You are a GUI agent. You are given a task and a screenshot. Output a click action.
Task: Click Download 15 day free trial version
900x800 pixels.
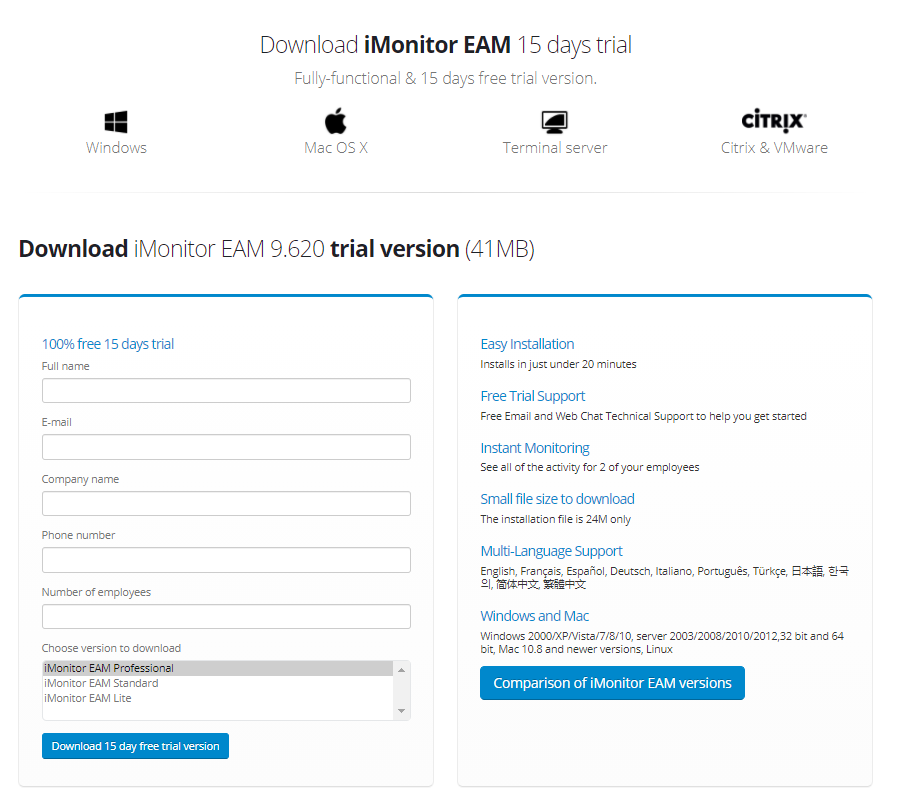pyautogui.click(x=135, y=746)
